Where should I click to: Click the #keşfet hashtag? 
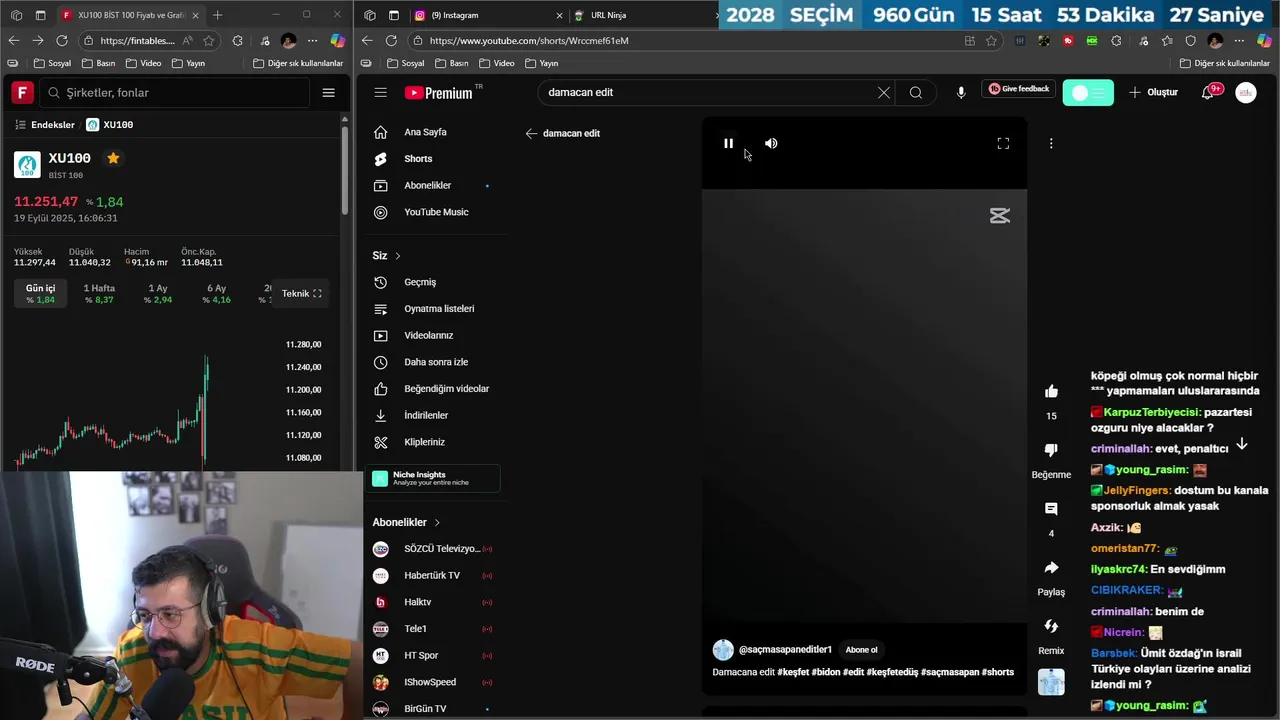[793, 672]
